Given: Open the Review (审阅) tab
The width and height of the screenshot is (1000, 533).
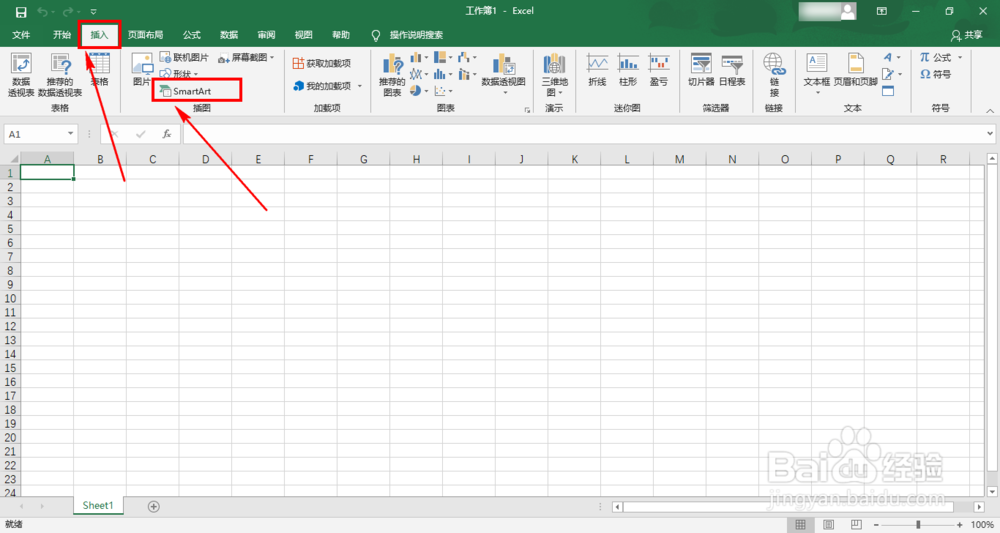Looking at the screenshot, I should click(x=267, y=35).
